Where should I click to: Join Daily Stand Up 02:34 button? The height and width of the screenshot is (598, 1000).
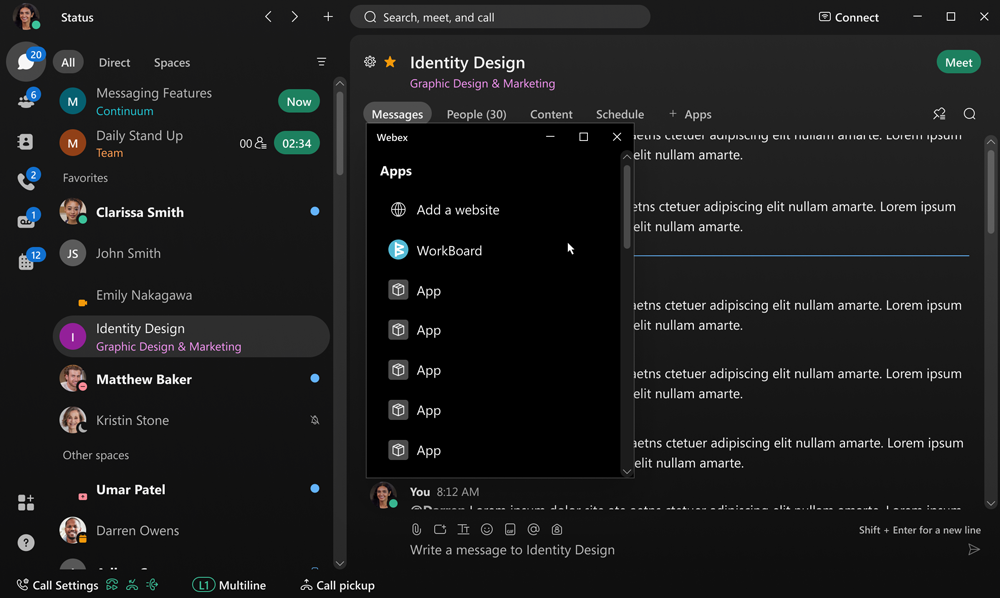297,143
